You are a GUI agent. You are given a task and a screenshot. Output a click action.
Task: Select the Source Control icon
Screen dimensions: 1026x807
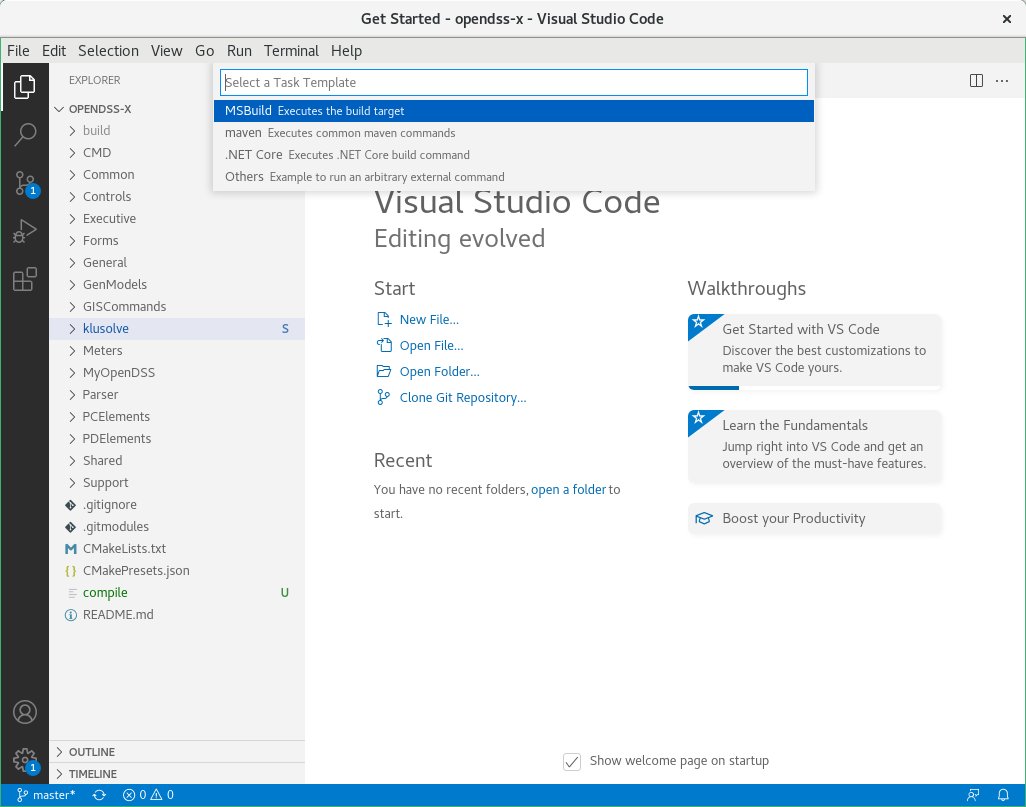(x=25, y=183)
